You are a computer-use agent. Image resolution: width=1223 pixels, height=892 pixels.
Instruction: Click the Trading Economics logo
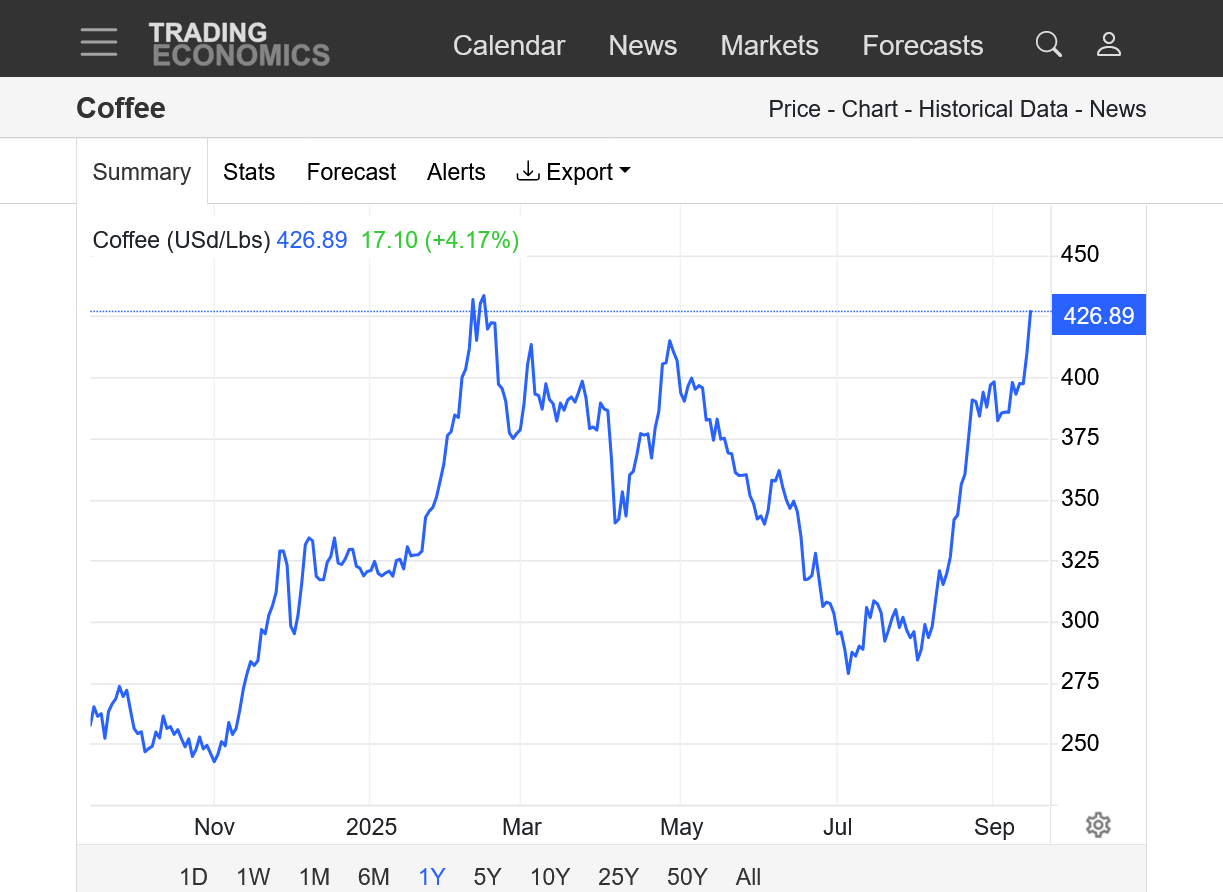(x=238, y=44)
